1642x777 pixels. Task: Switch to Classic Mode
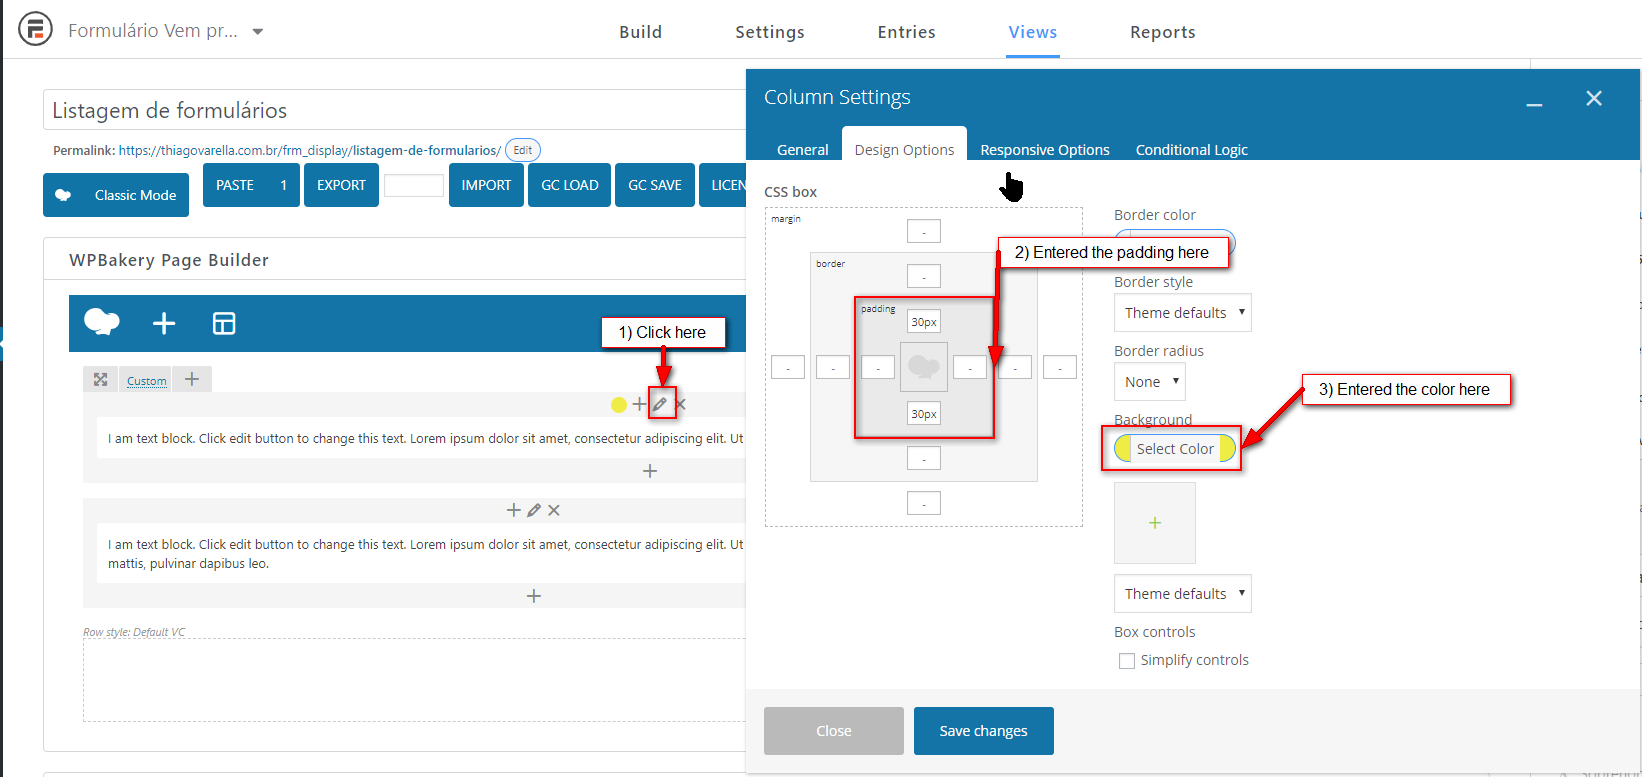point(116,195)
